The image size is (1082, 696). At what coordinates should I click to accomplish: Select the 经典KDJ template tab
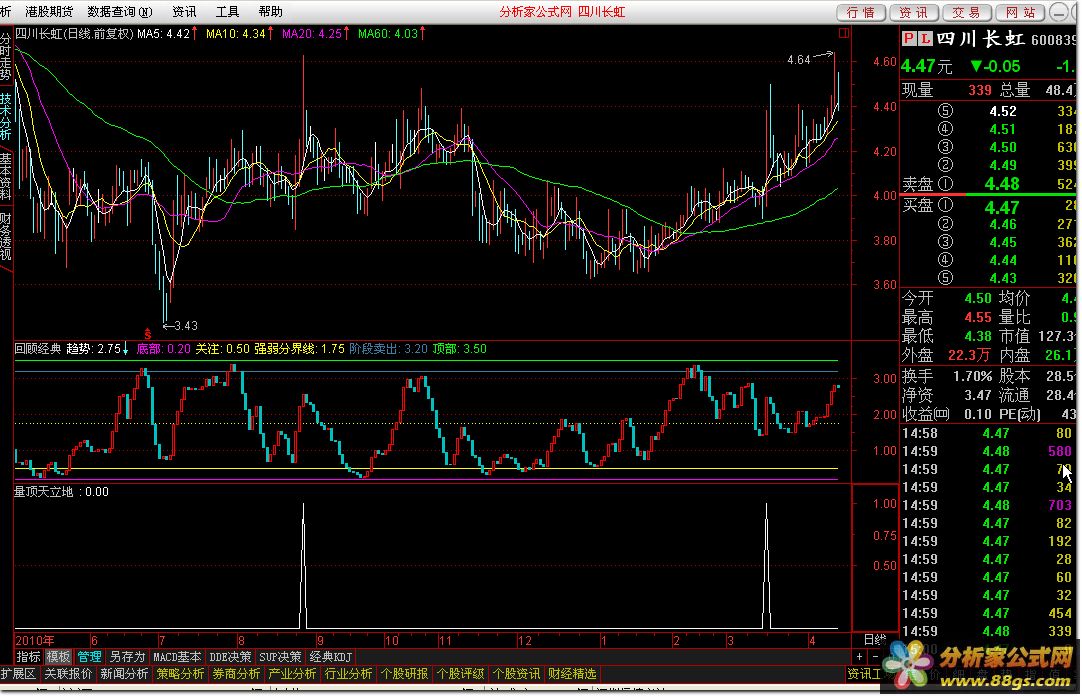click(x=331, y=657)
